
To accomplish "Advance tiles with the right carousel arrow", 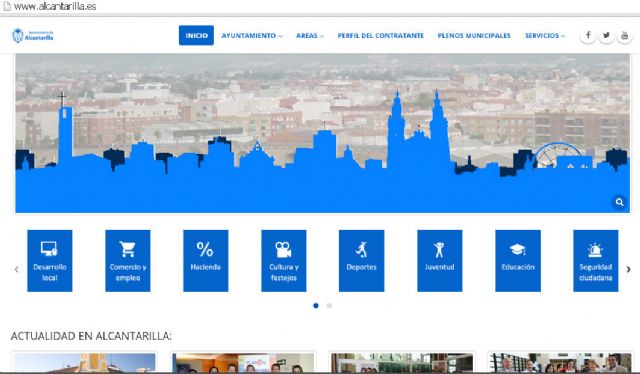I will pyautogui.click(x=629, y=269).
